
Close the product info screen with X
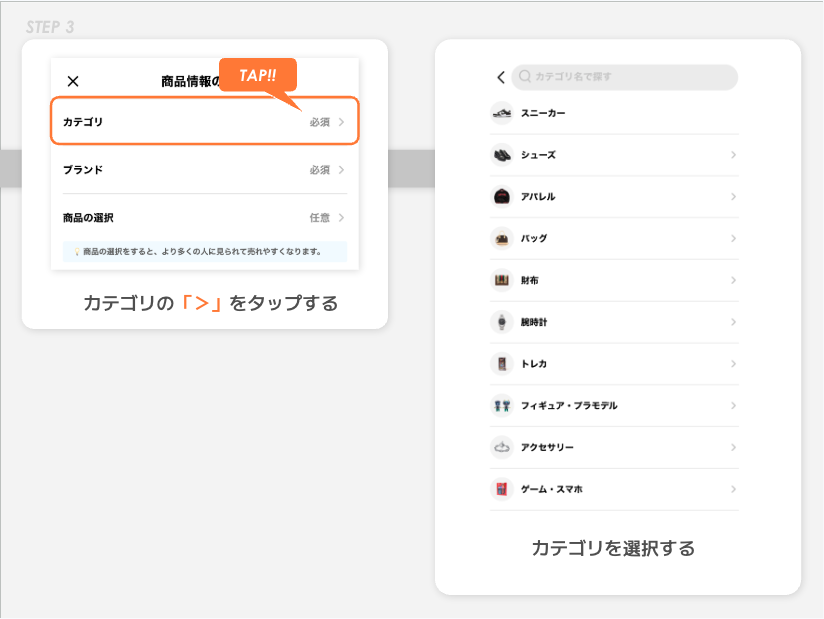coord(73,81)
